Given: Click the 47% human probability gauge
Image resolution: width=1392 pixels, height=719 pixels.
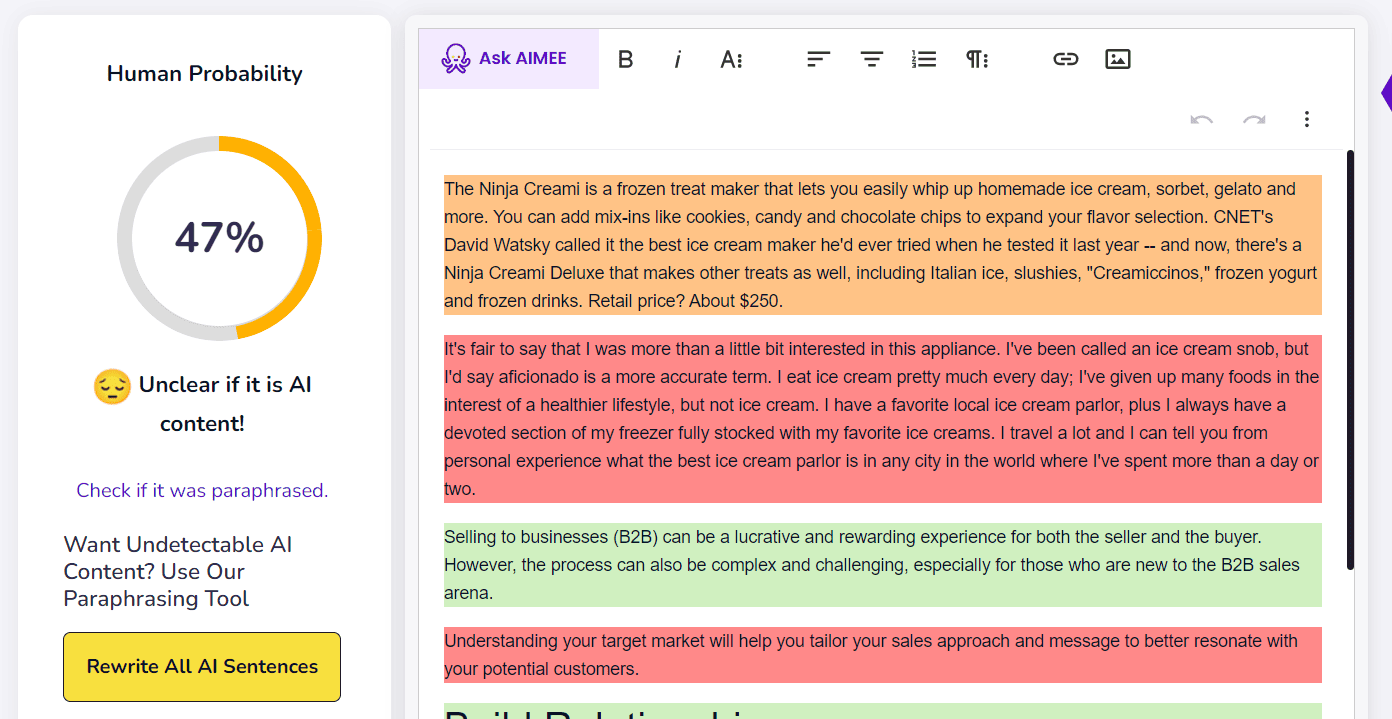Looking at the screenshot, I should (x=219, y=238).
